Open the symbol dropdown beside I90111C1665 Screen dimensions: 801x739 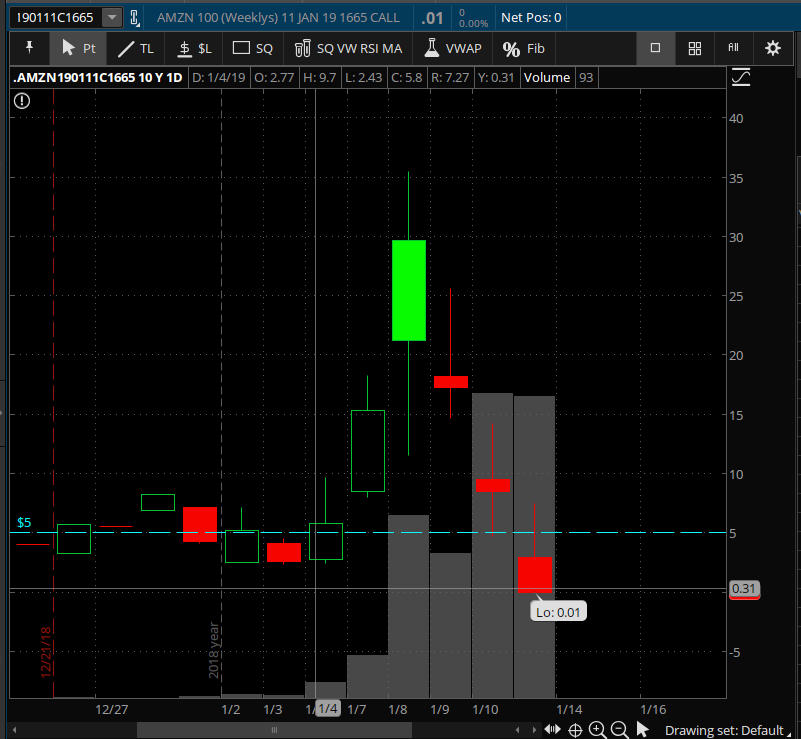click(x=113, y=16)
